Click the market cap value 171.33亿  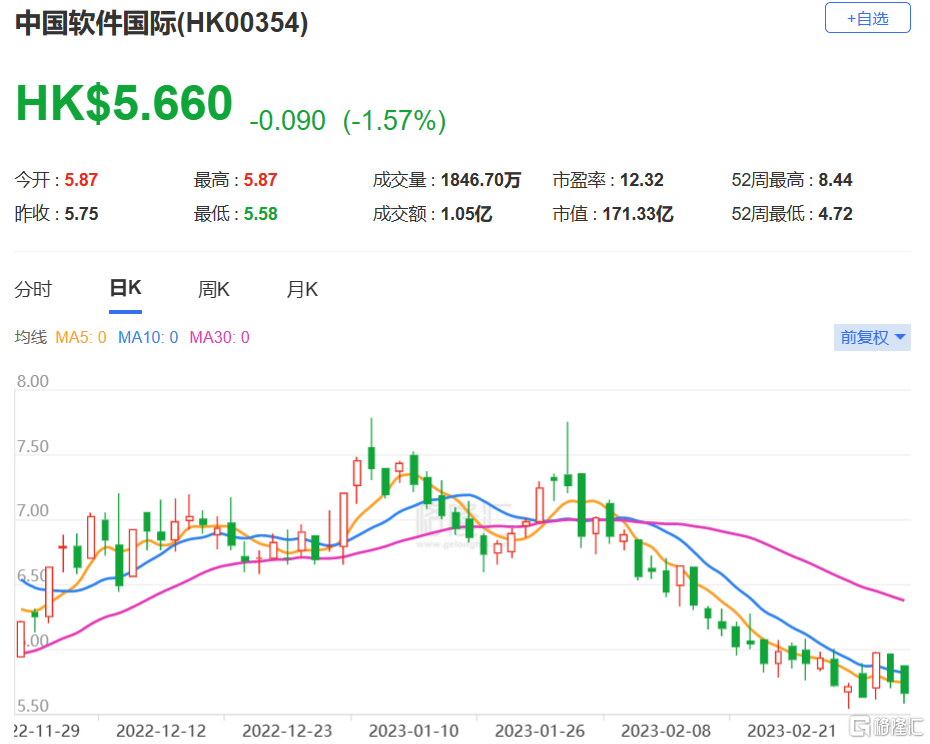[638, 214]
